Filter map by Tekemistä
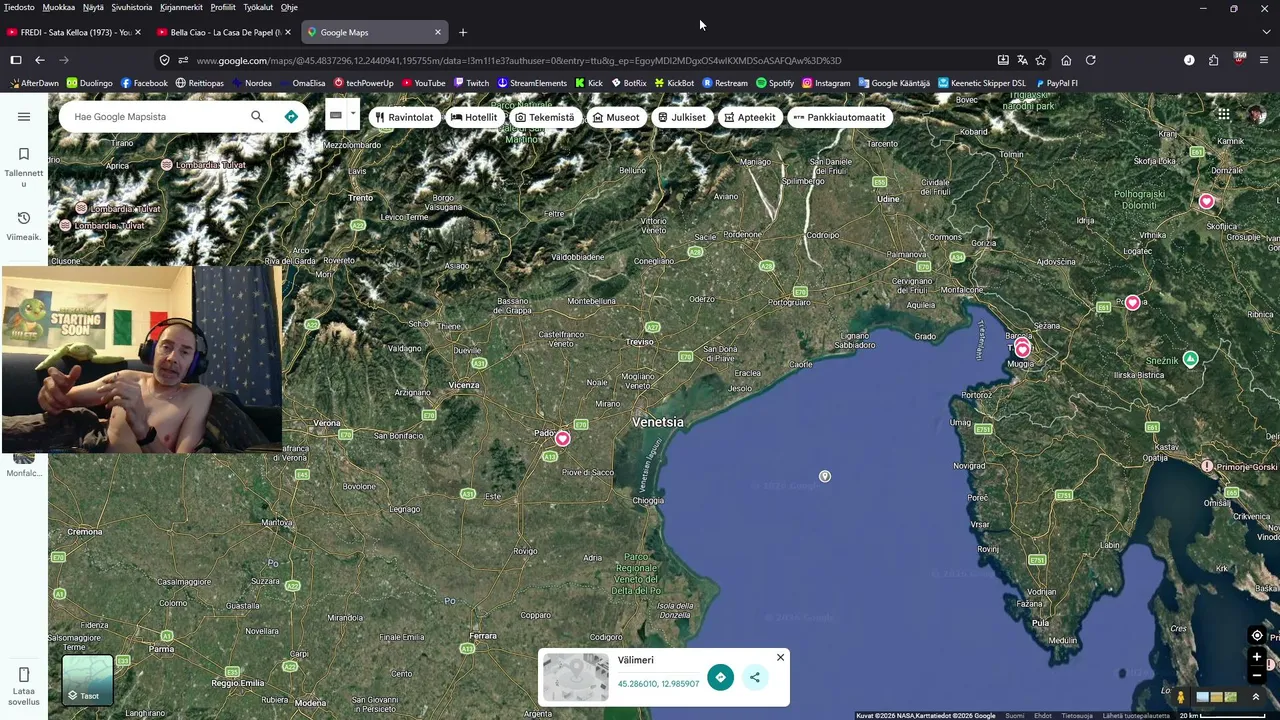 [x=545, y=117]
